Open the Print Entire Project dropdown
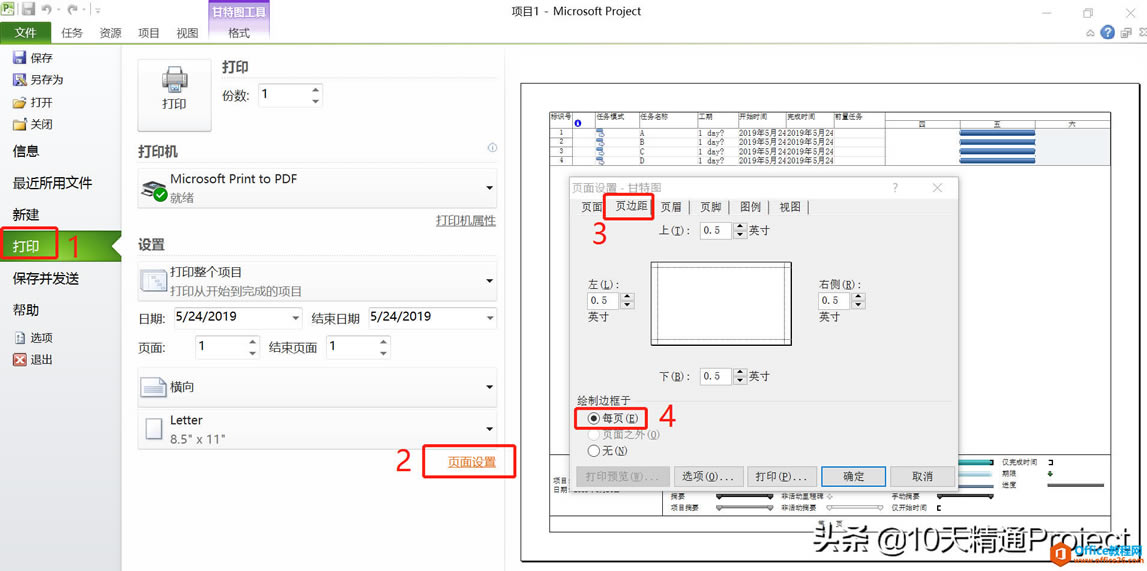 (x=317, y=281)
